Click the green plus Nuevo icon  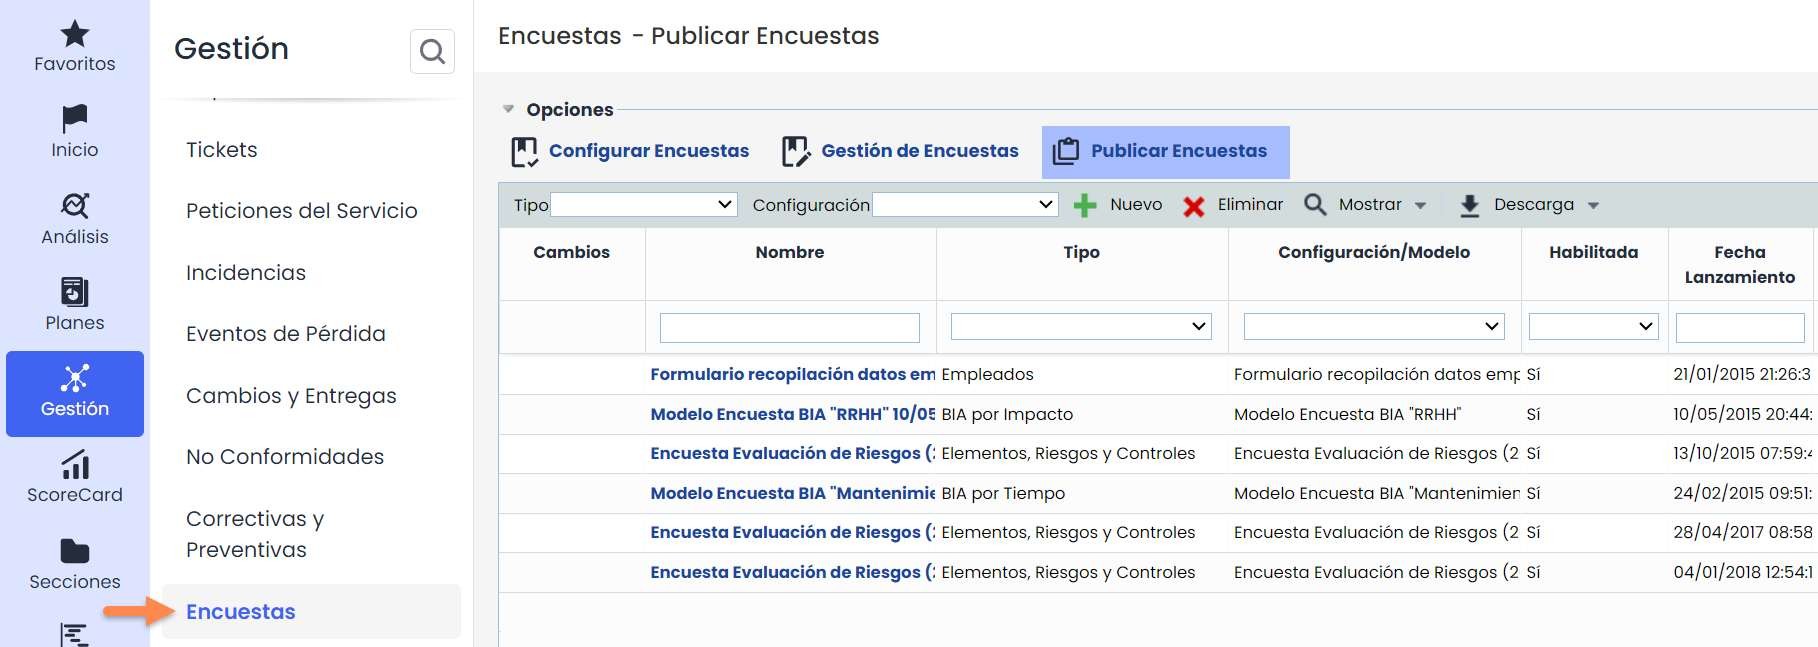coord(1085,206)
